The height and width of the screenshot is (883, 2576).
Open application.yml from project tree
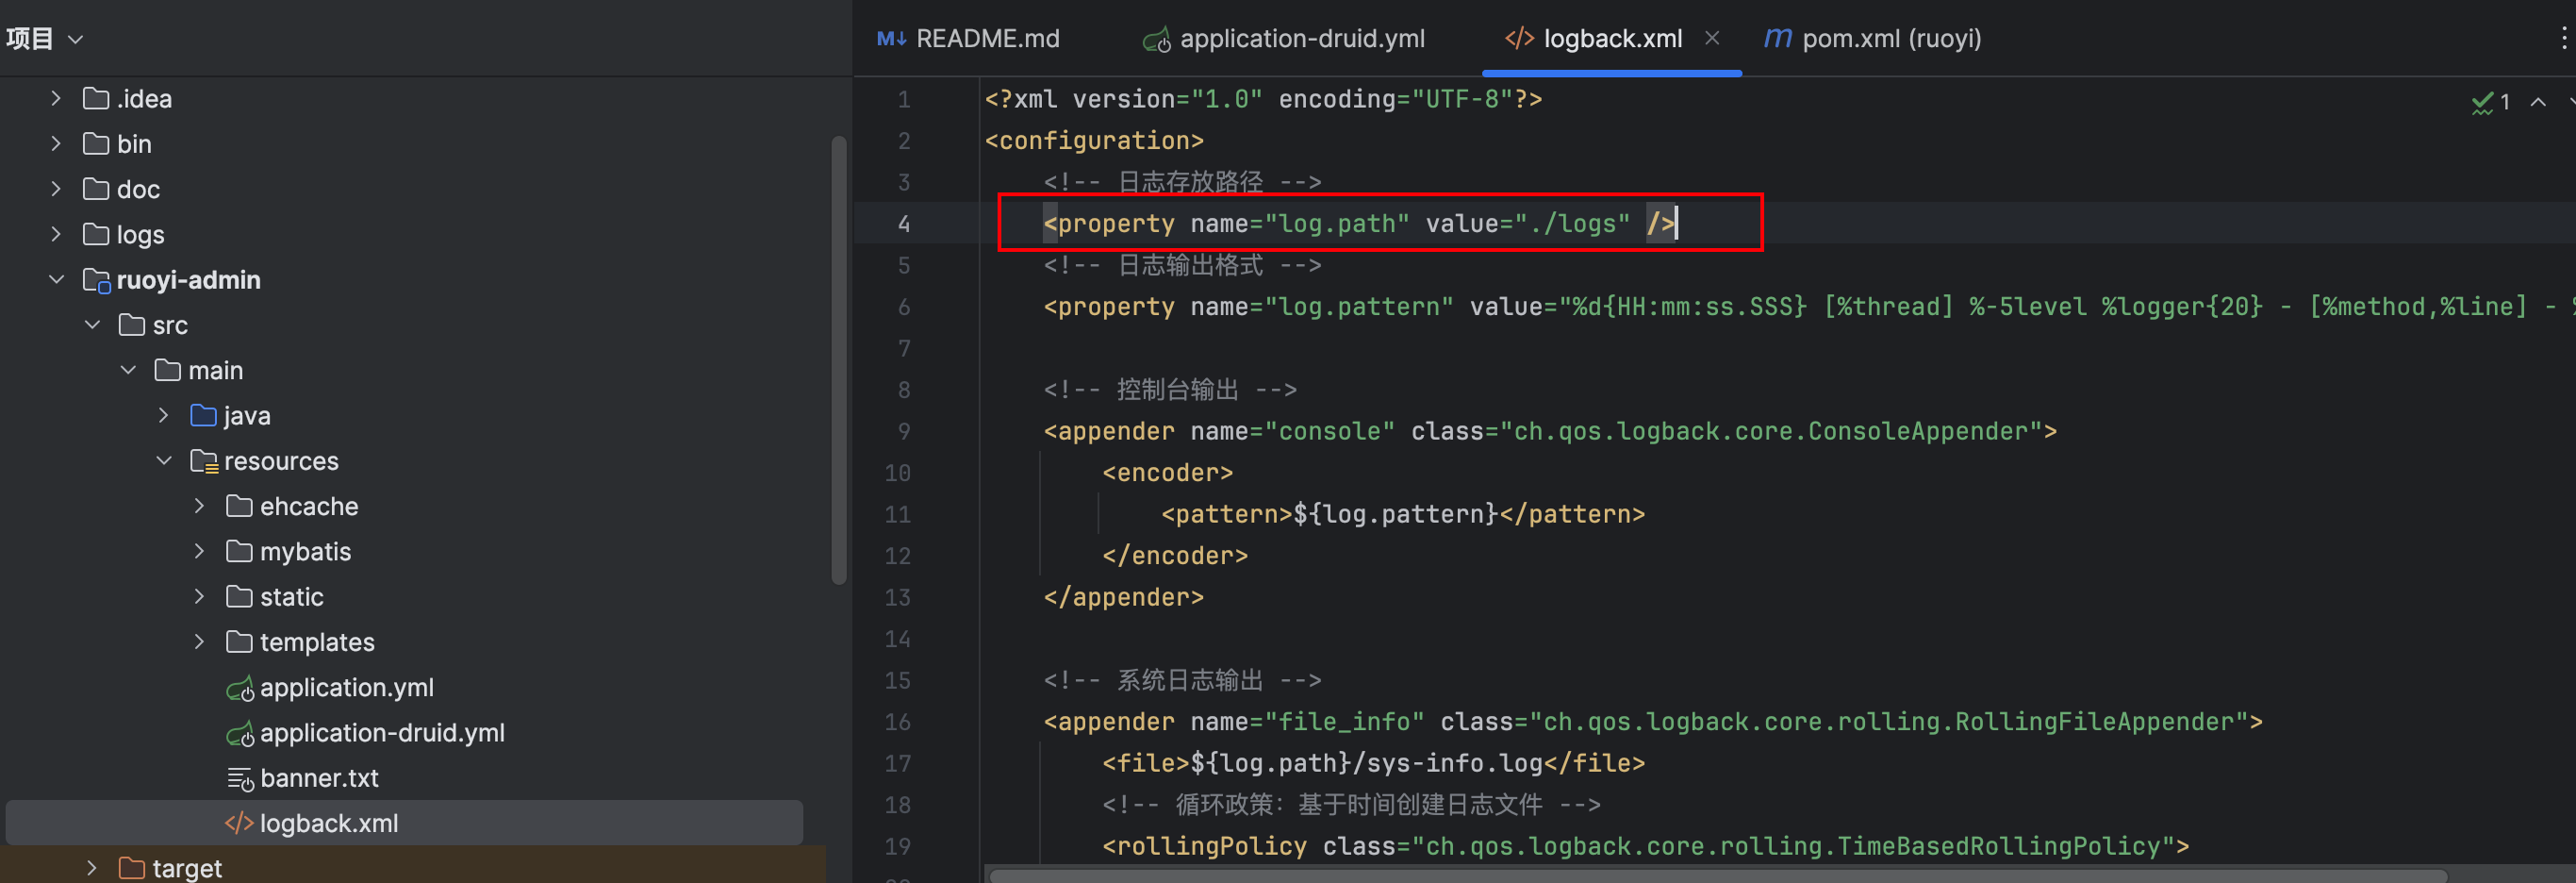coord(346,688)
